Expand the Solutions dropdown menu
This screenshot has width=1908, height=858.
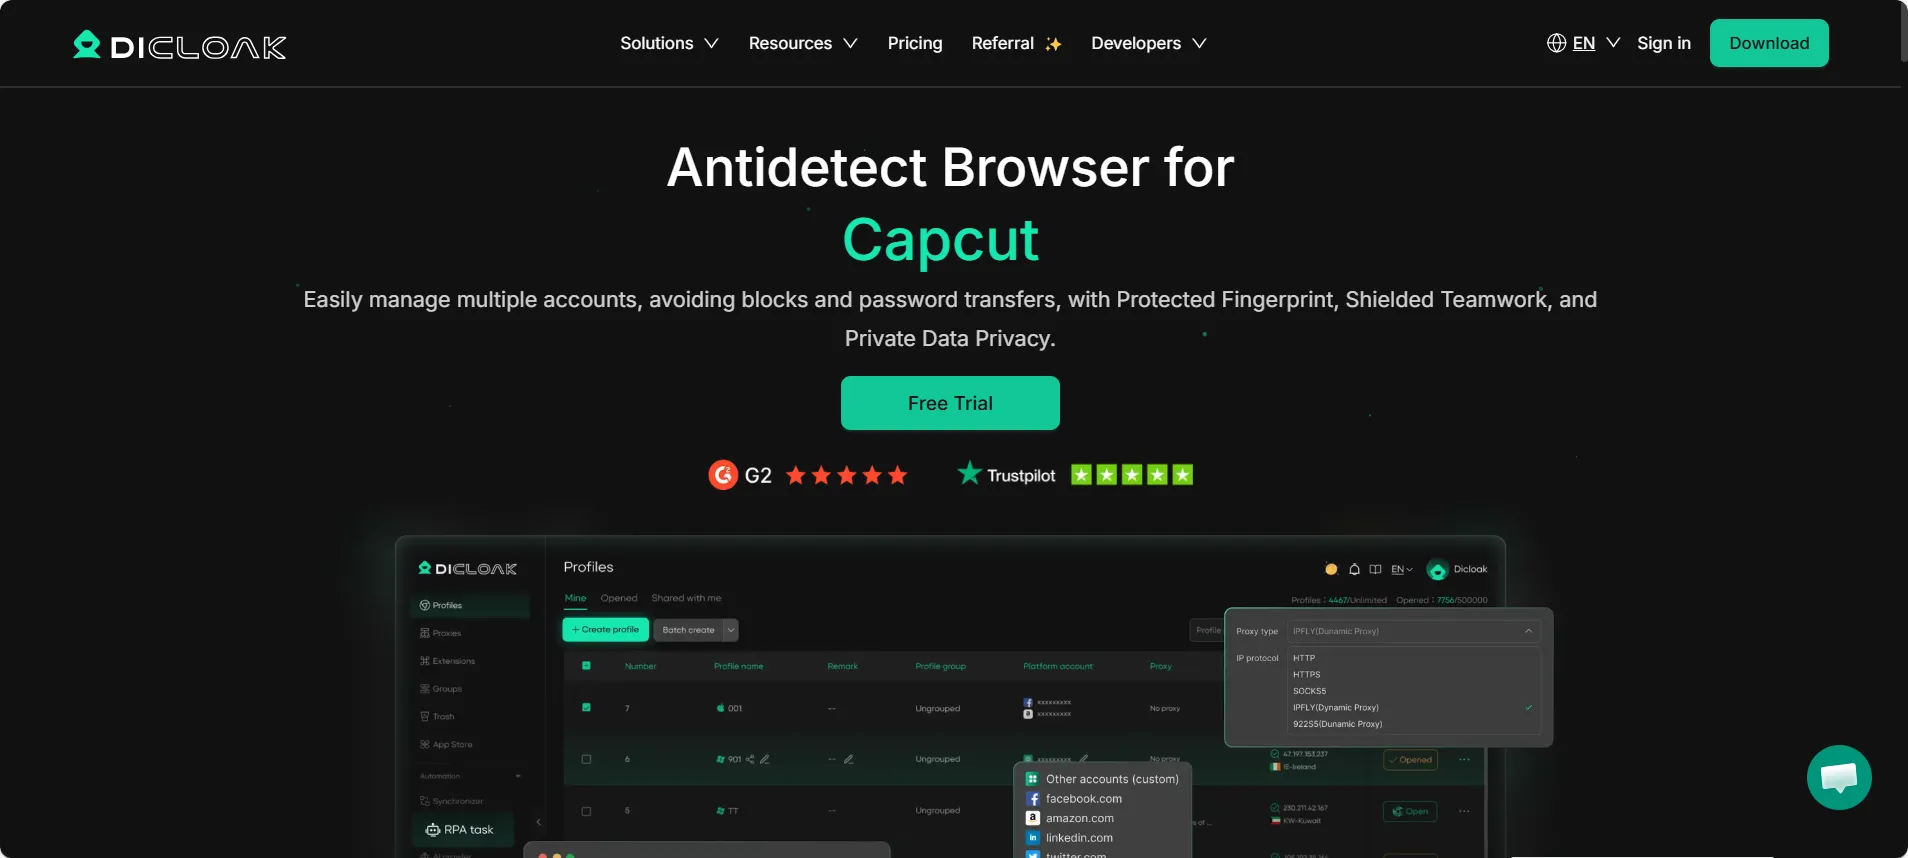coord(669,43)
